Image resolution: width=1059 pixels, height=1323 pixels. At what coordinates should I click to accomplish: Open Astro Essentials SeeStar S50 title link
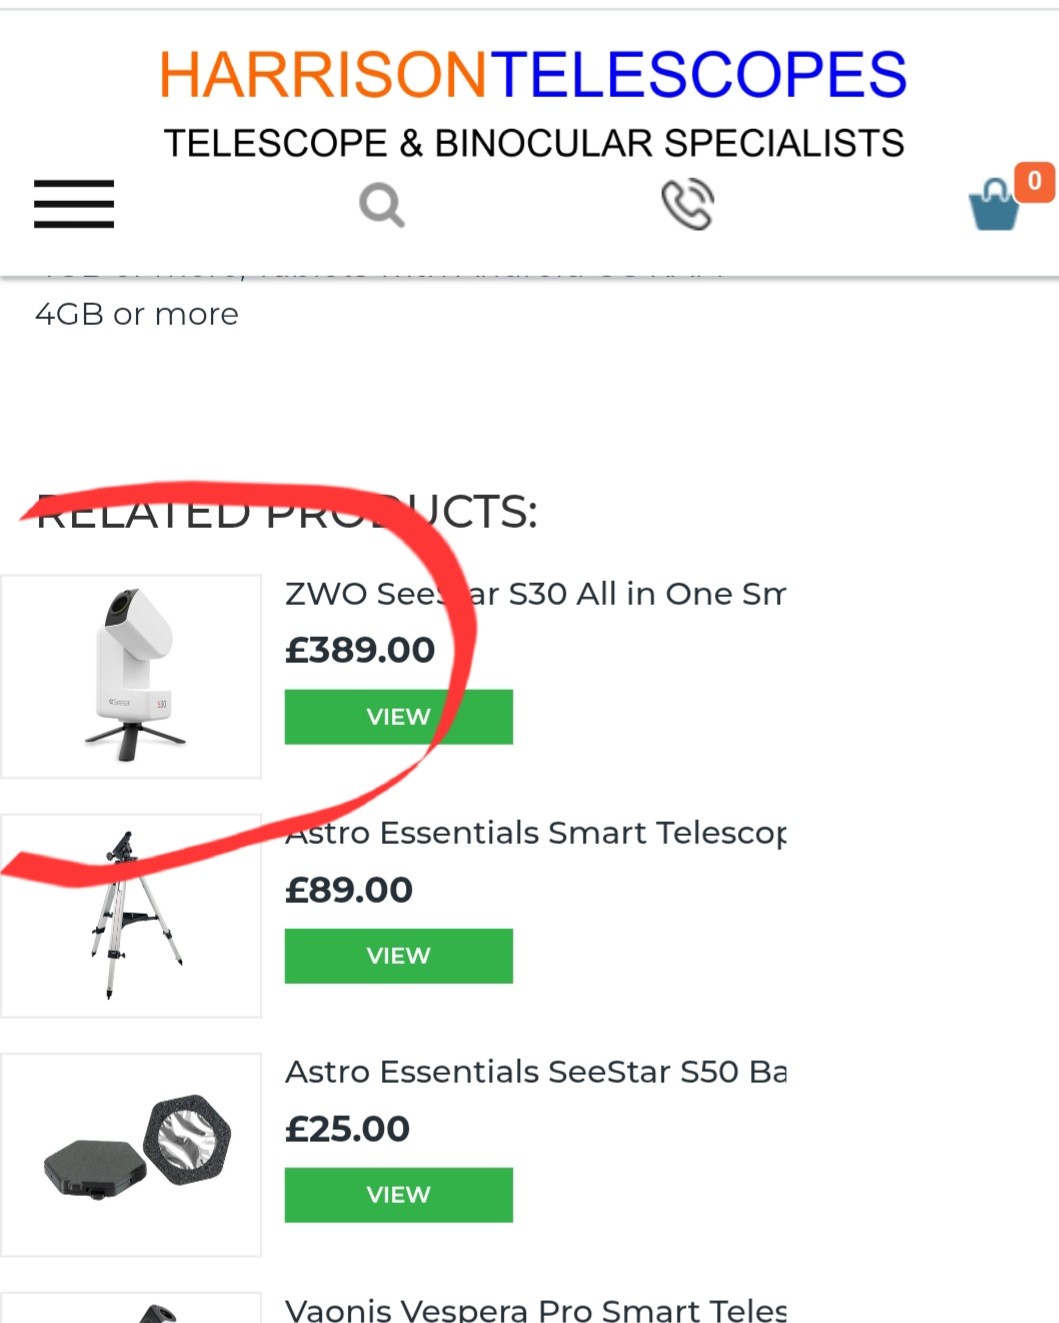coord(535,1072)
